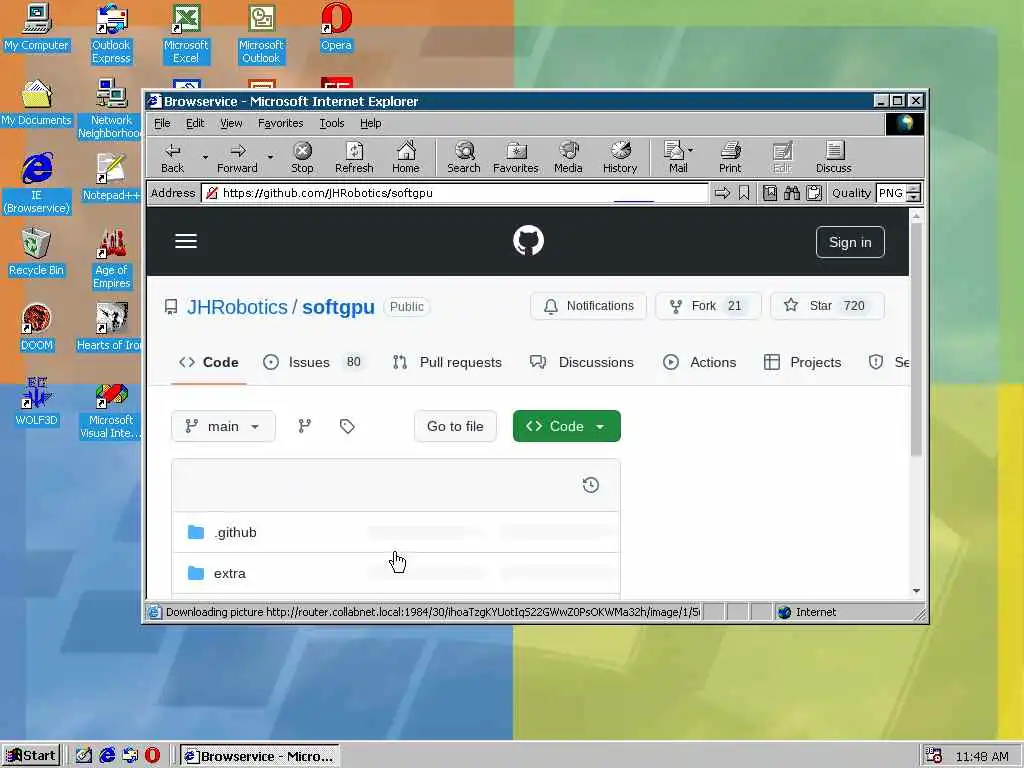Select the Code tab
This screenshot has height=768, width=1024.
pyautogui.click(x=209, y=362)
